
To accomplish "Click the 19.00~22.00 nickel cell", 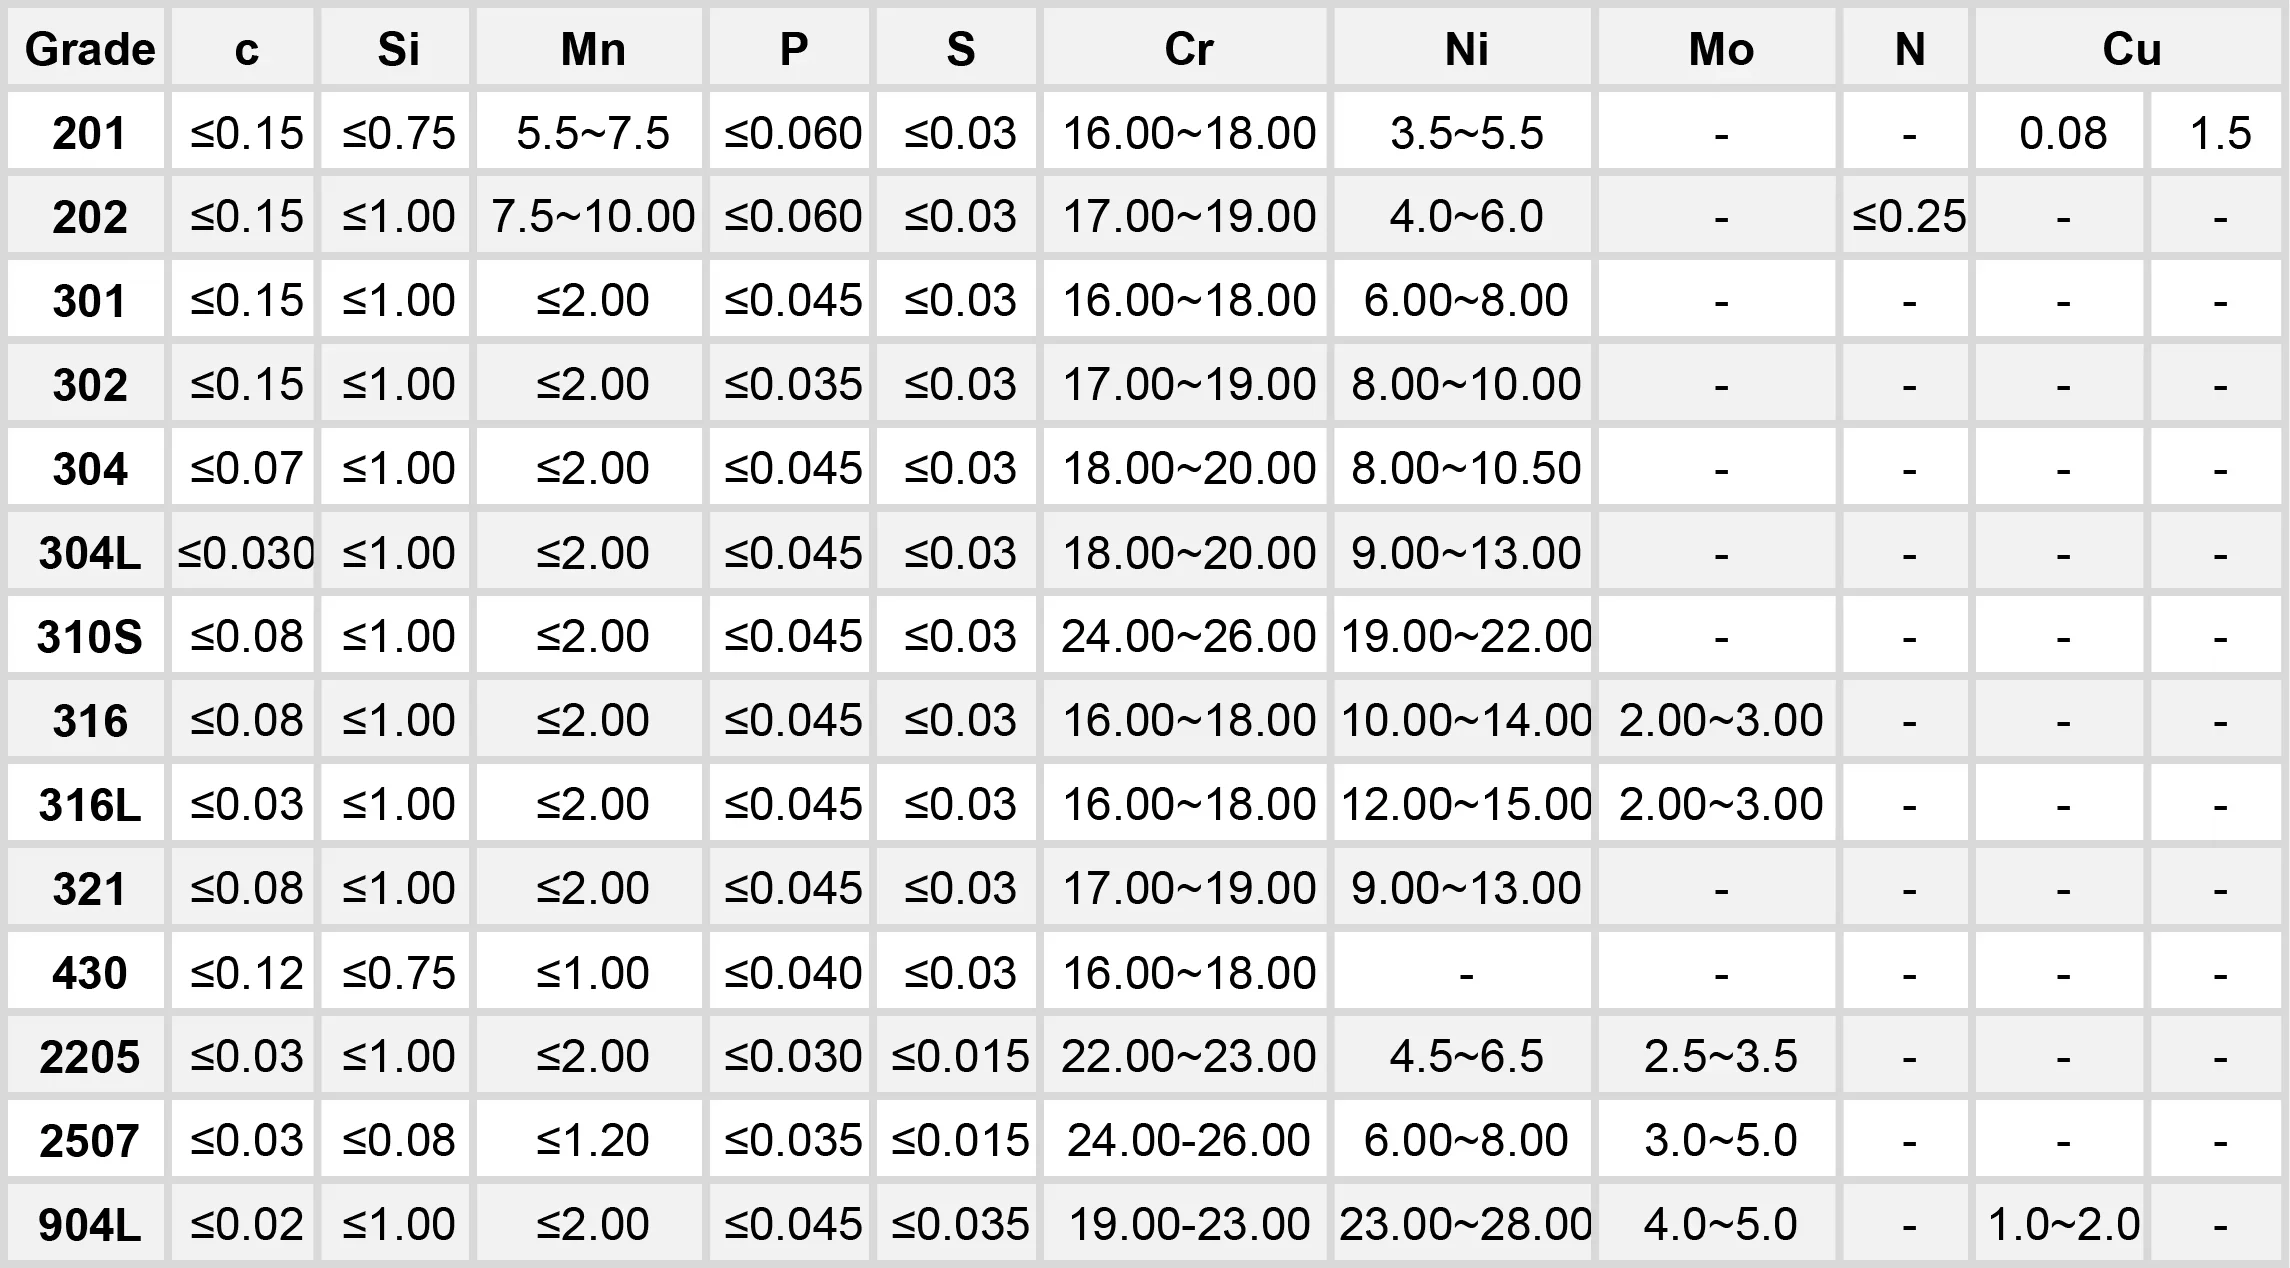I will pyautogui.click(x=1466, y=637).
